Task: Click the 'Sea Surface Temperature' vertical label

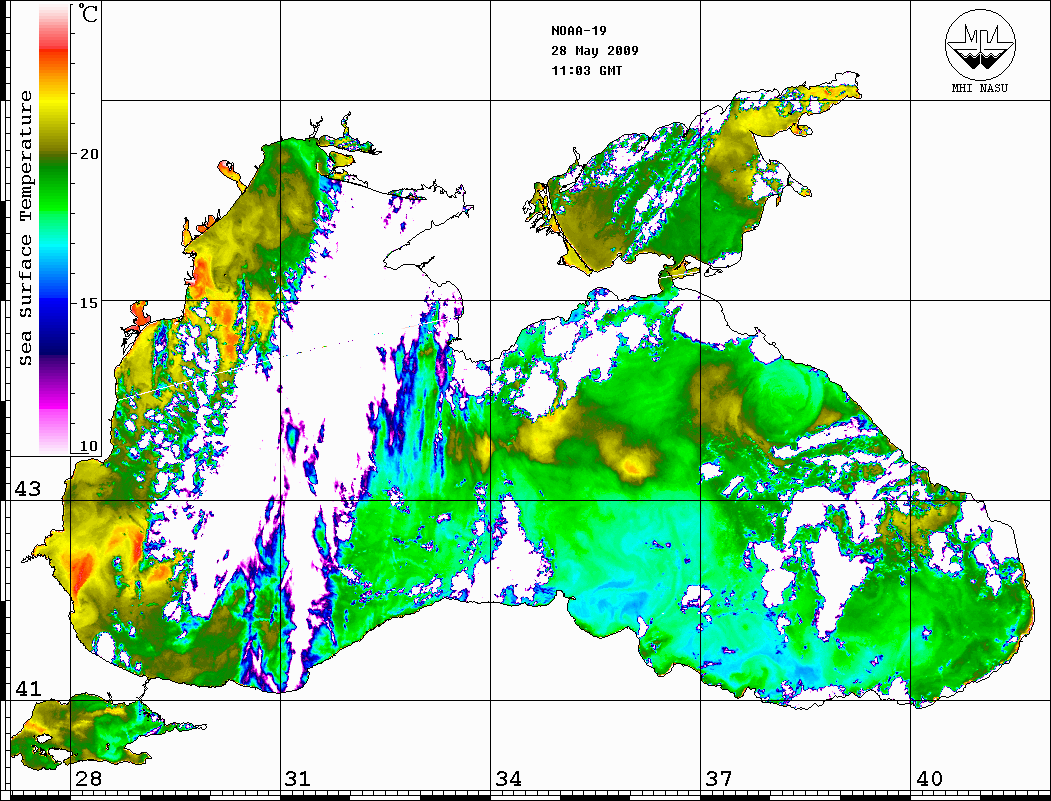Action: pyautogui.click(x=26, y=228)
